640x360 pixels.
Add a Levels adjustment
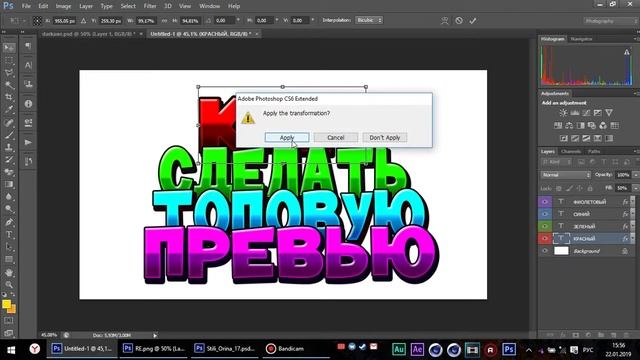point(575,113)
